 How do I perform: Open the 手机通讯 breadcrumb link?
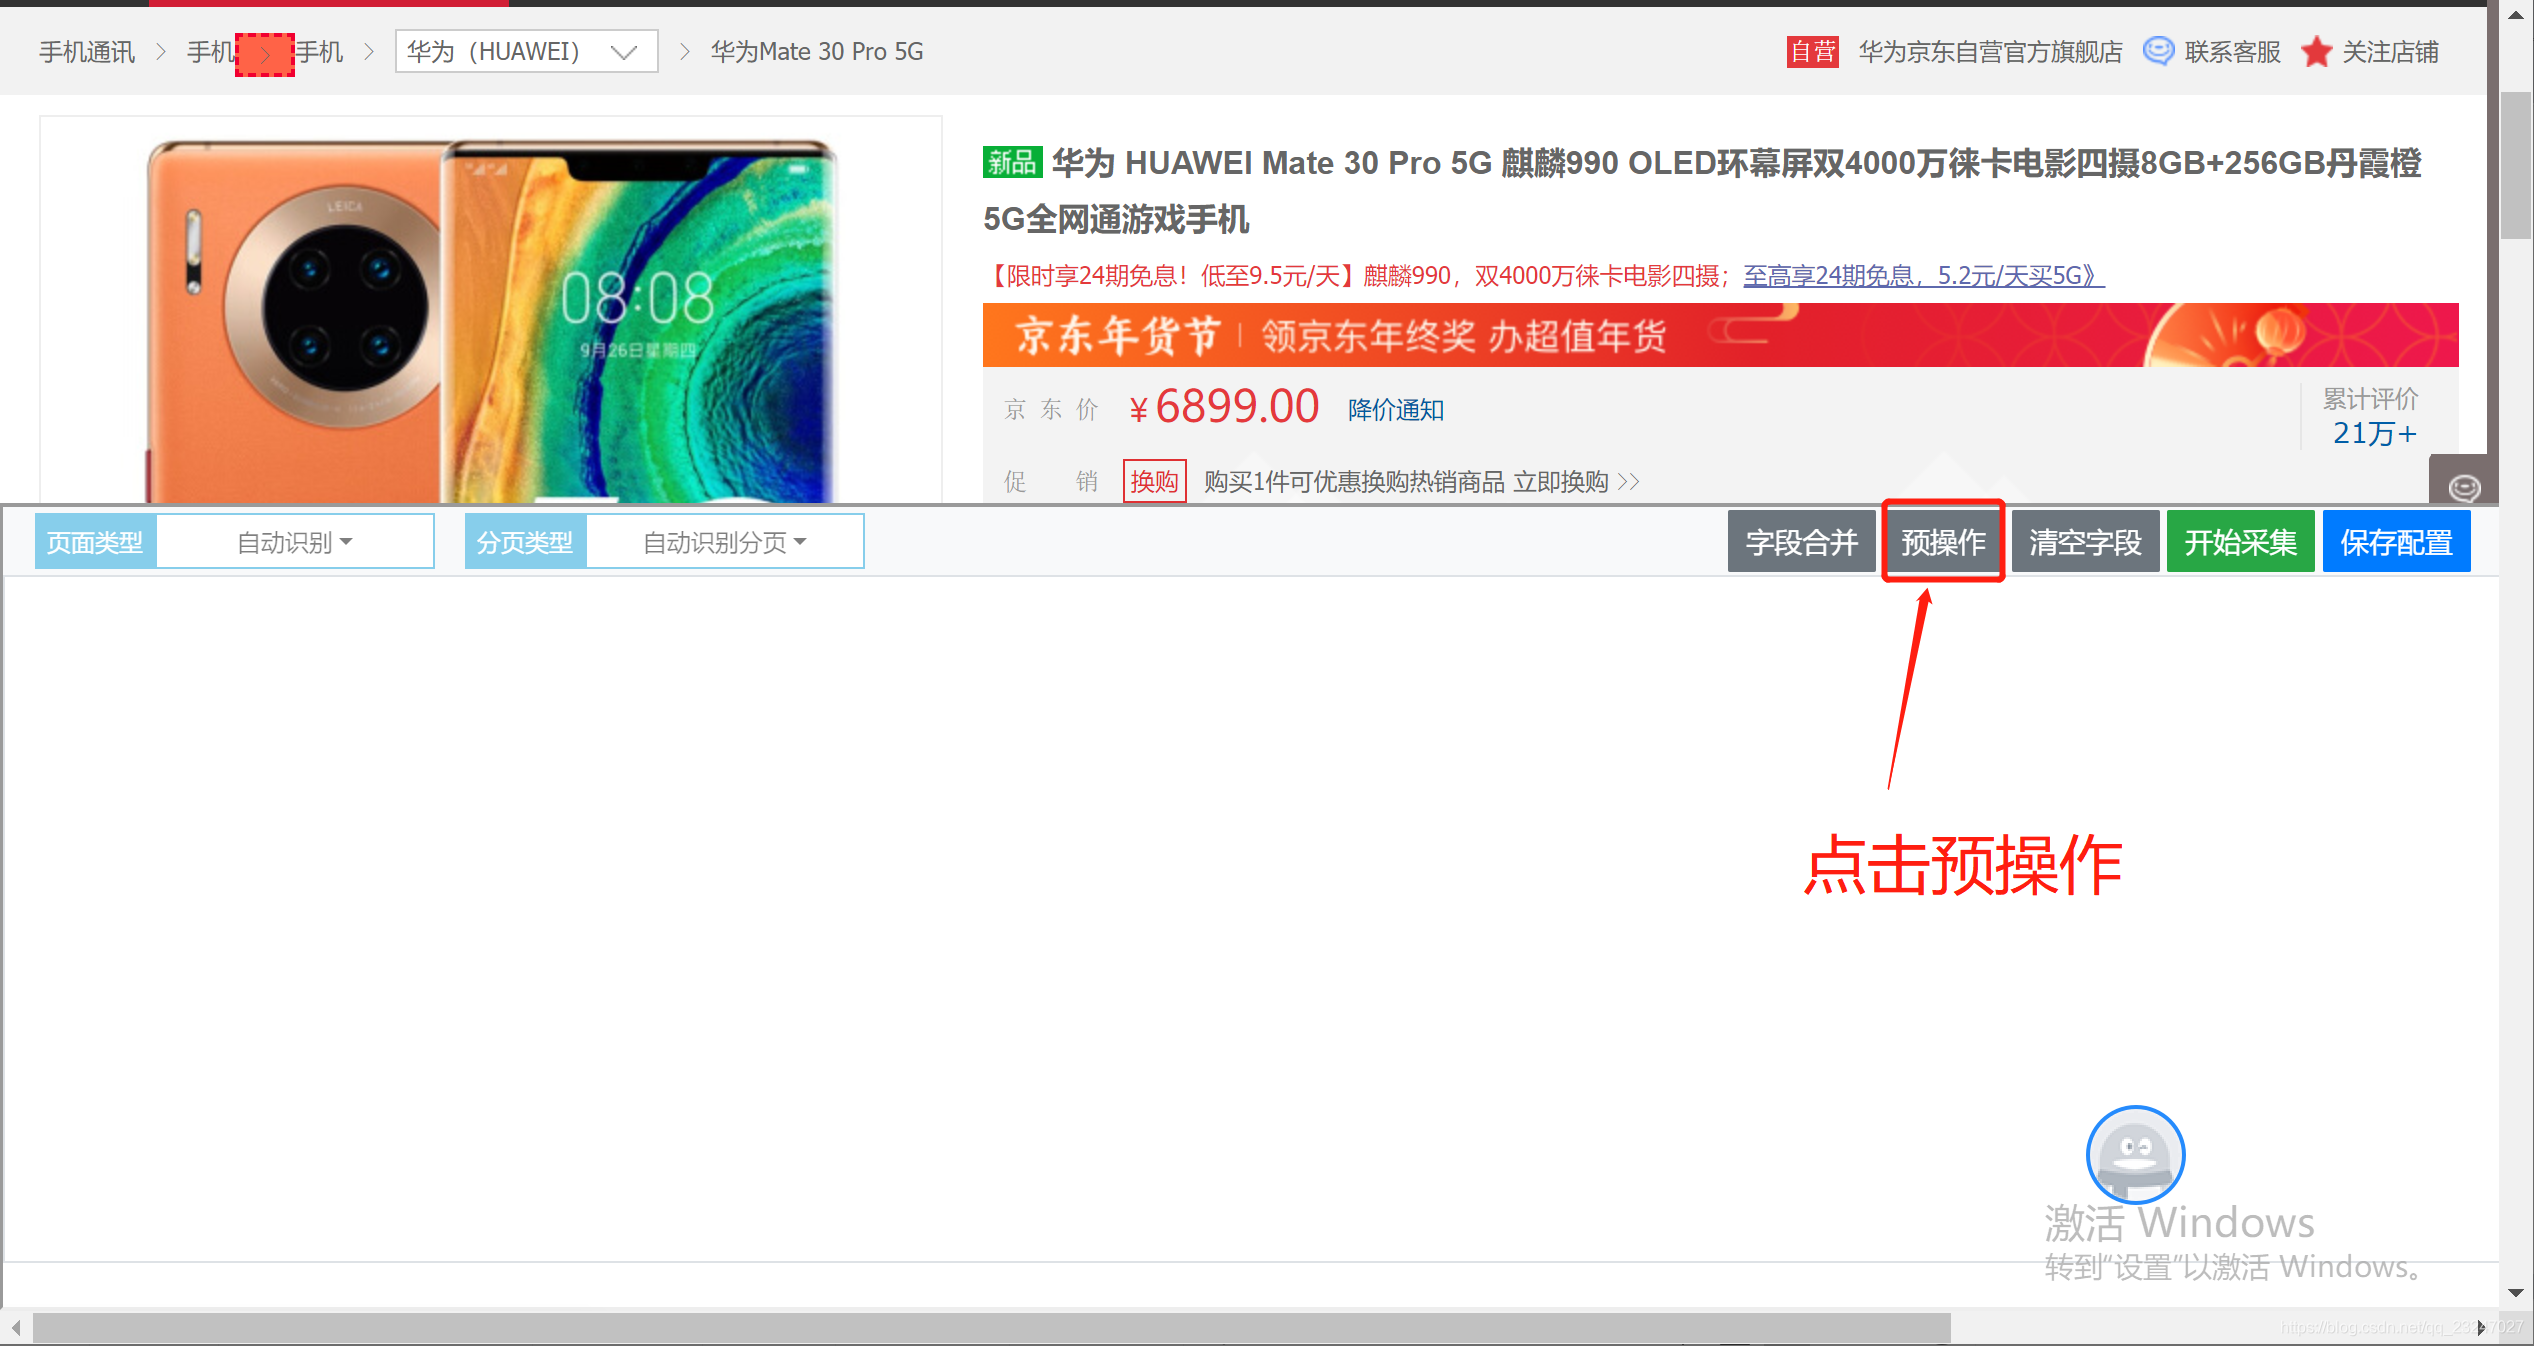(87, 52)
